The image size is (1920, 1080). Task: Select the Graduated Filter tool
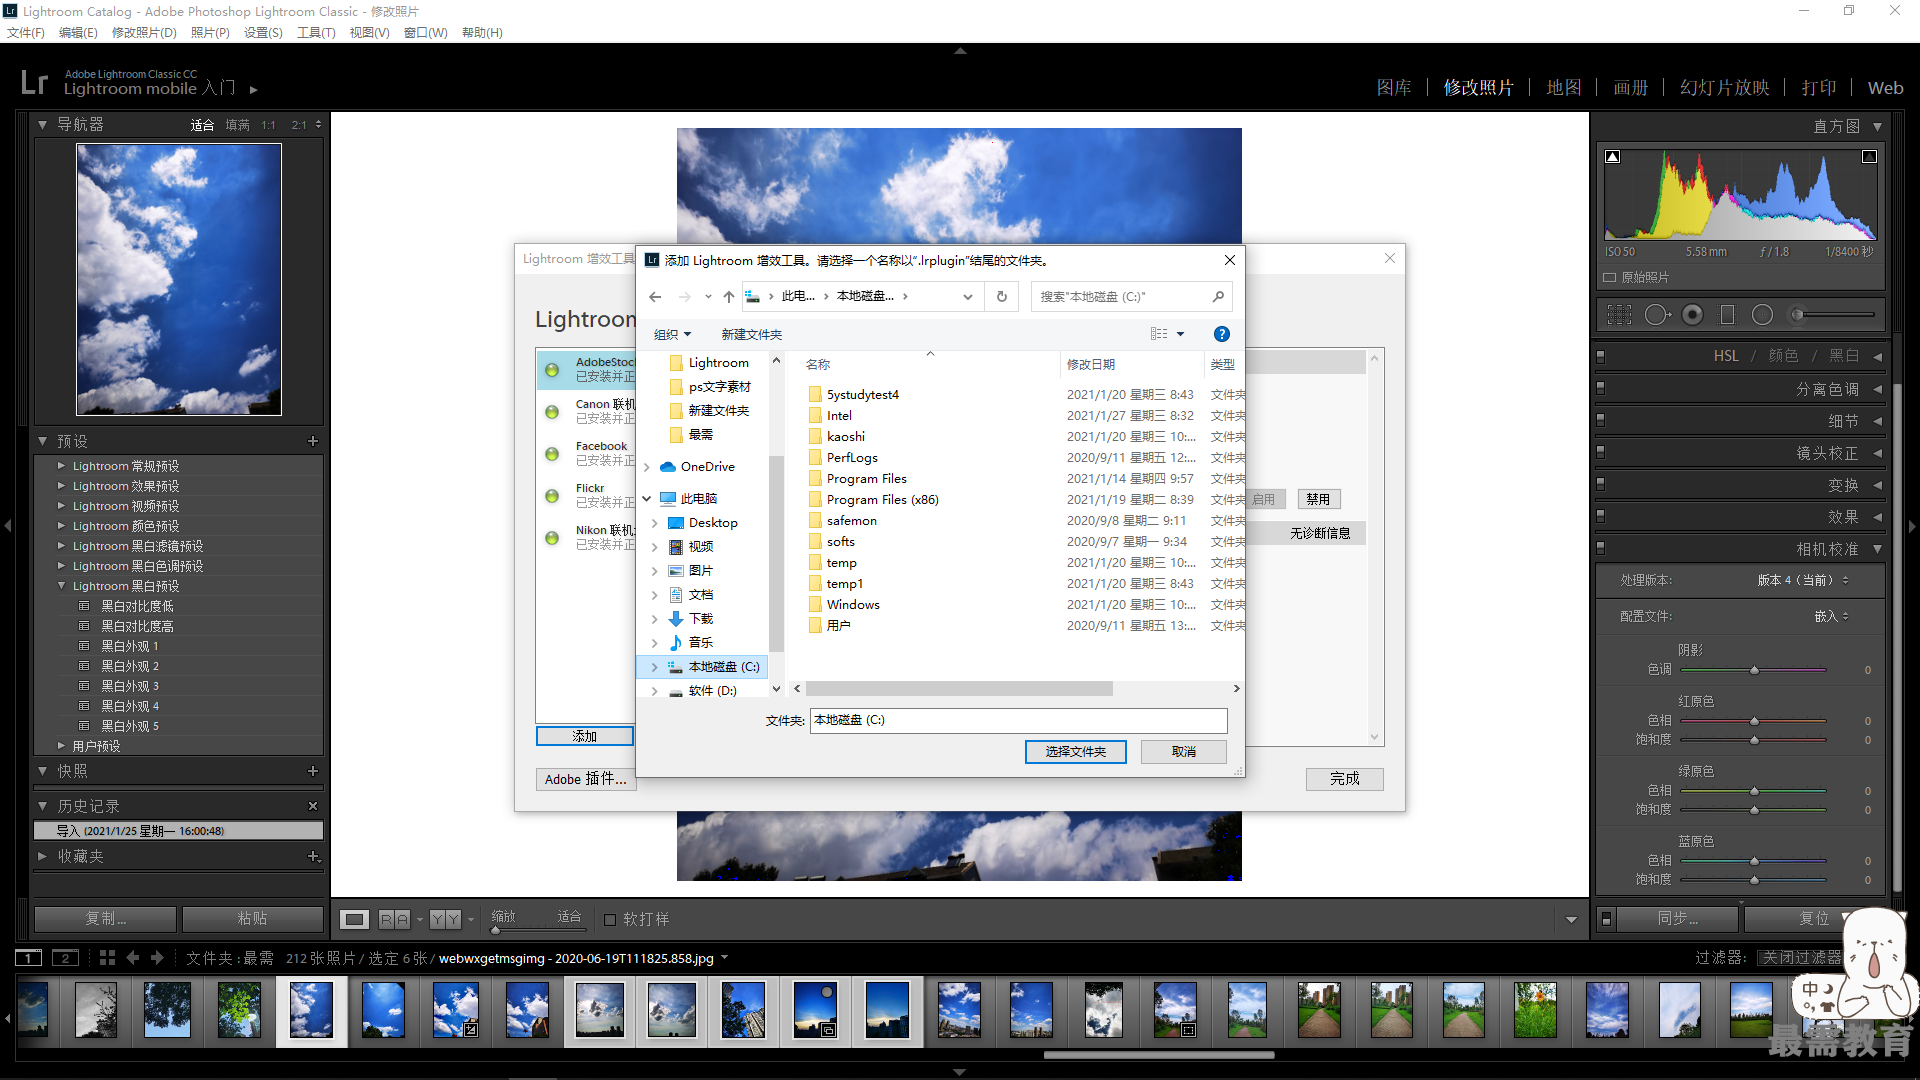click(1727, 315)
